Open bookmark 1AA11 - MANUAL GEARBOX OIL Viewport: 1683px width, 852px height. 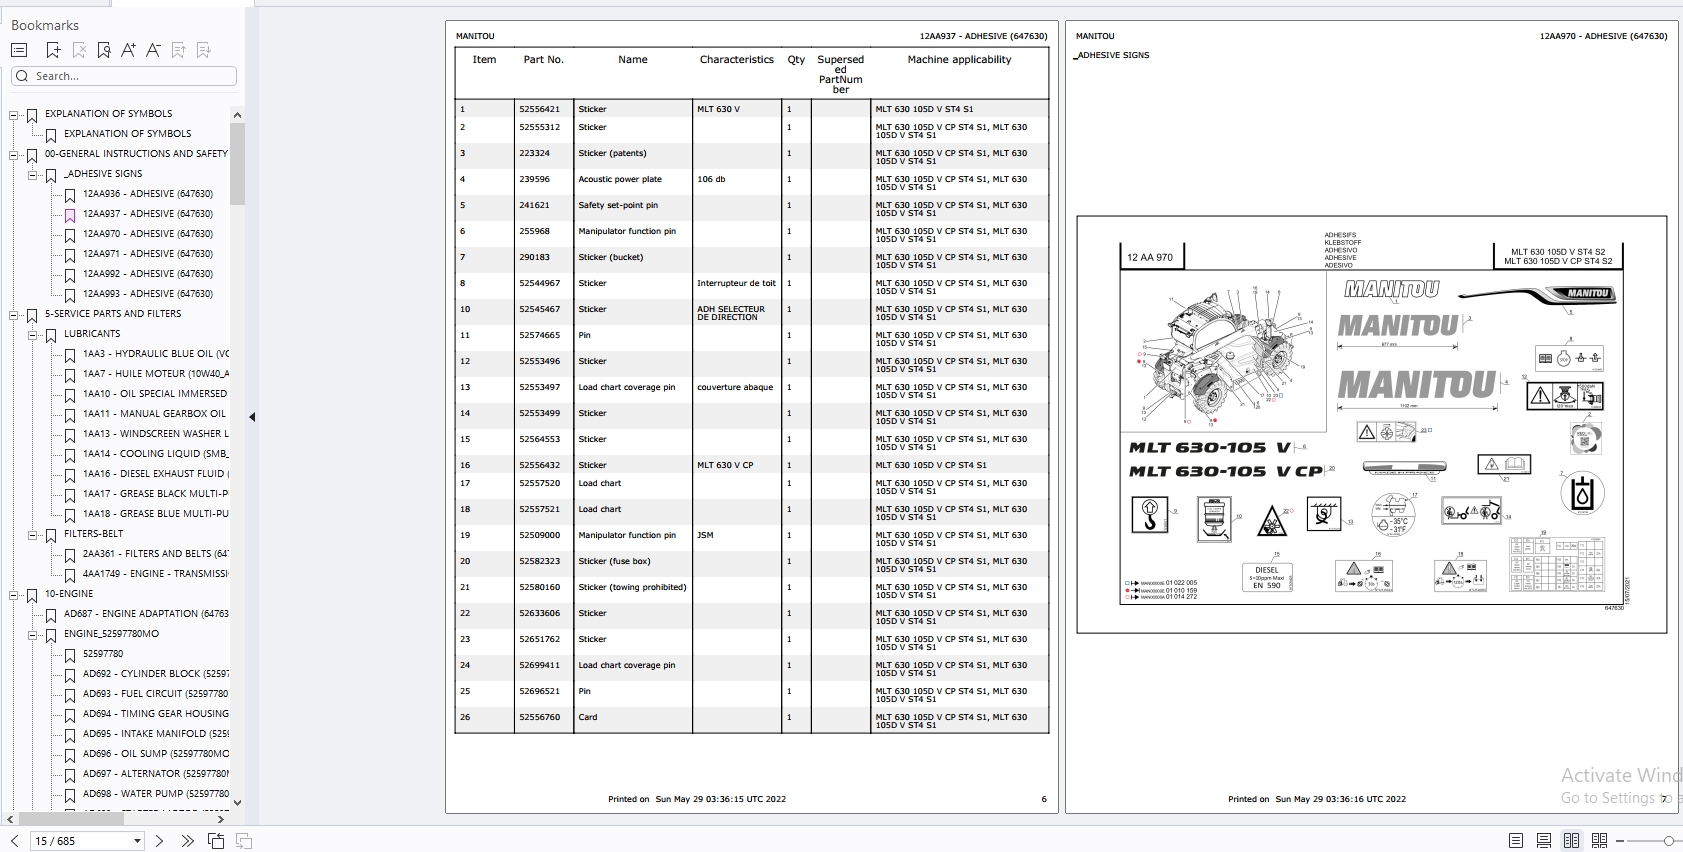[x=155, y=414]
